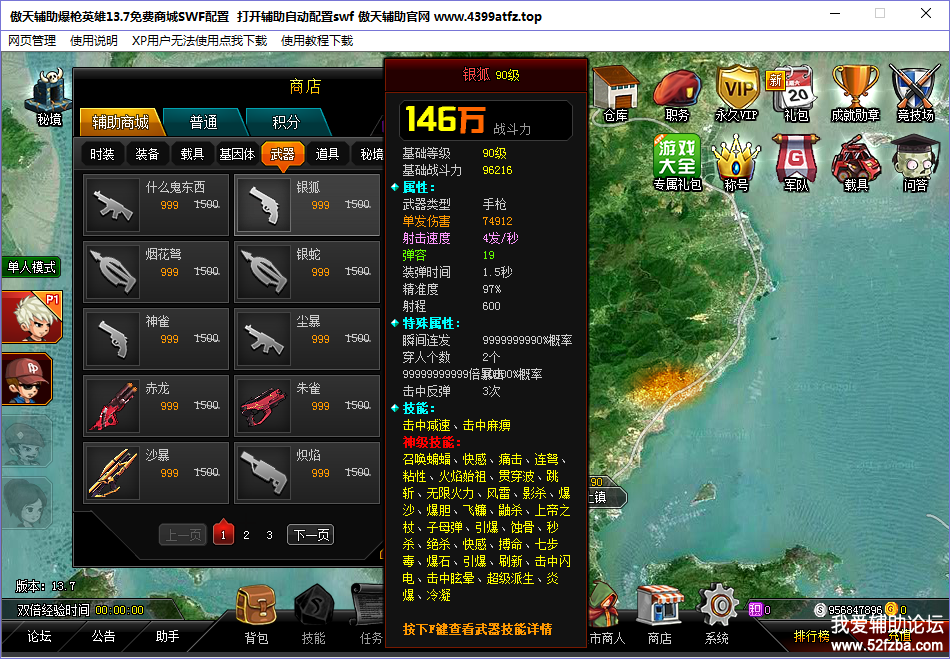950x659 pixels.
Task: Open 论坛 forum button
Action: click(39, 636)
